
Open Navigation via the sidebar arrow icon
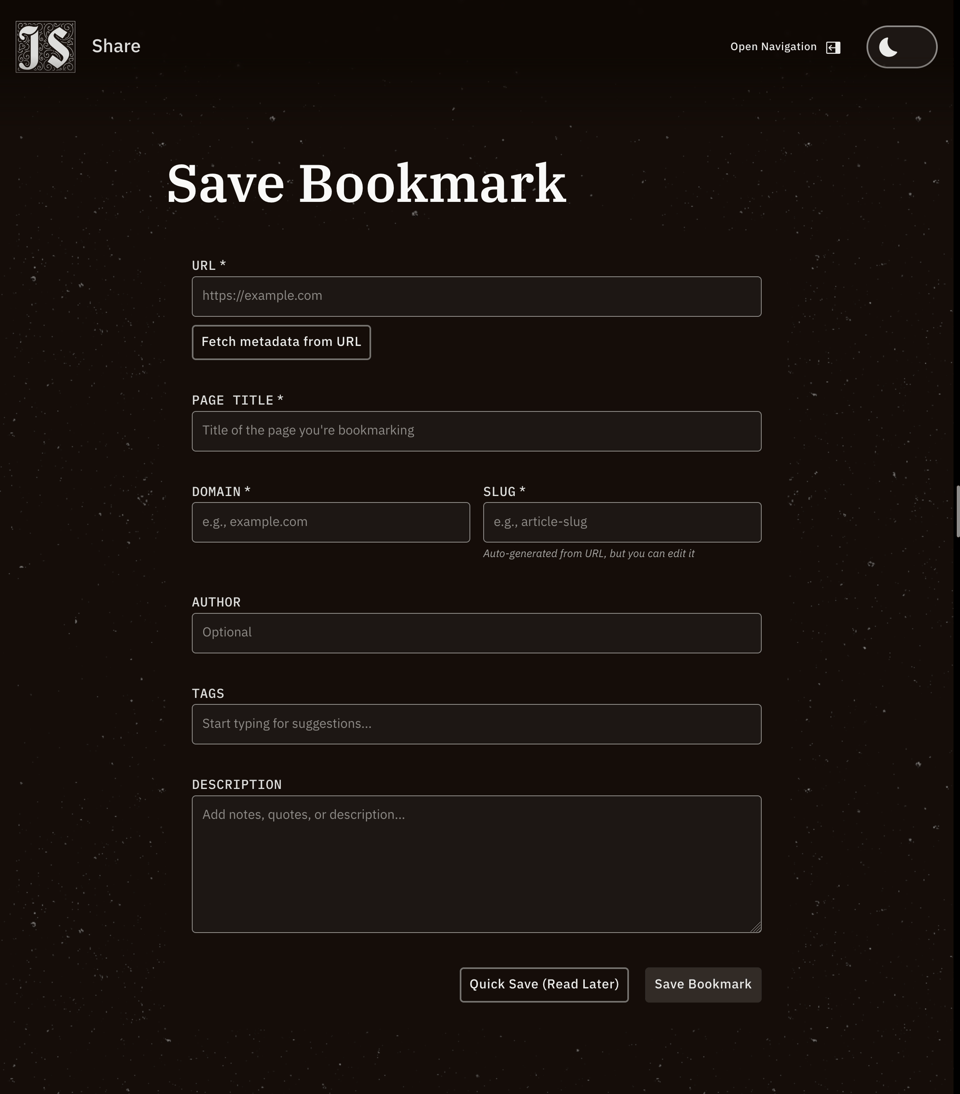pos(832,46)
